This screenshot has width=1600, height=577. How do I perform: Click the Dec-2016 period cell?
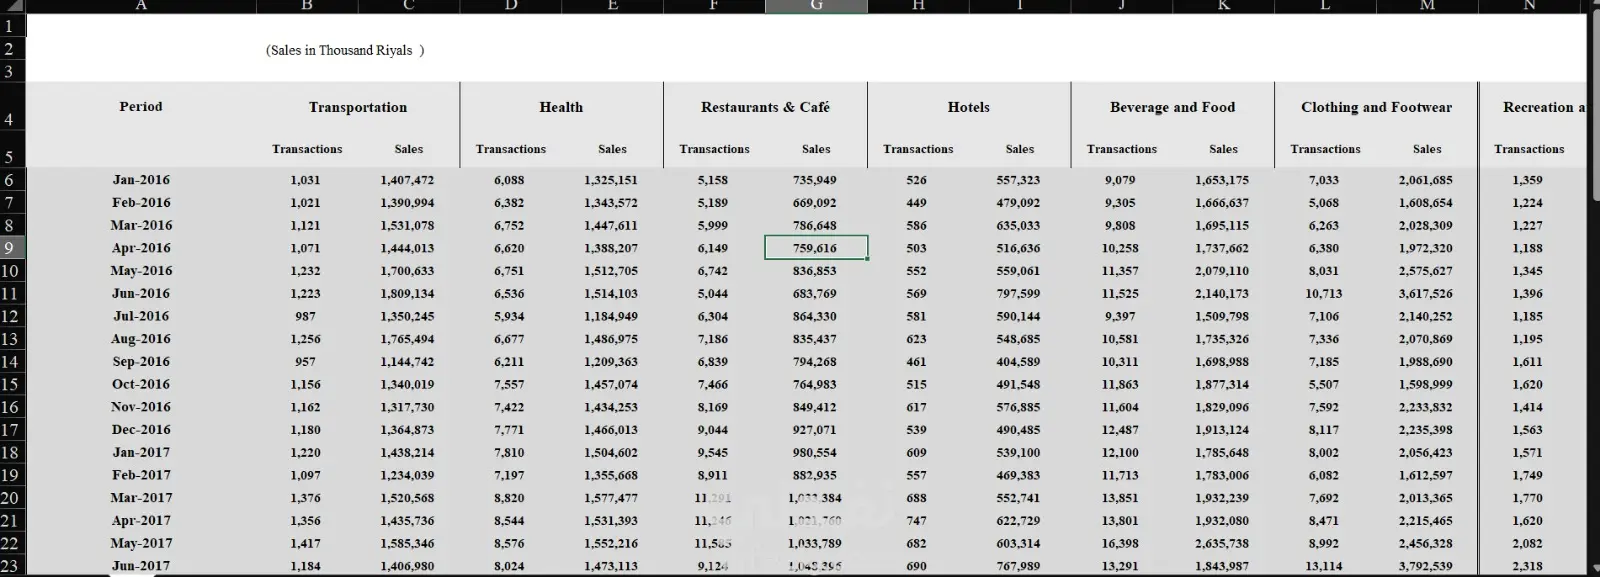tap(141, 430)
